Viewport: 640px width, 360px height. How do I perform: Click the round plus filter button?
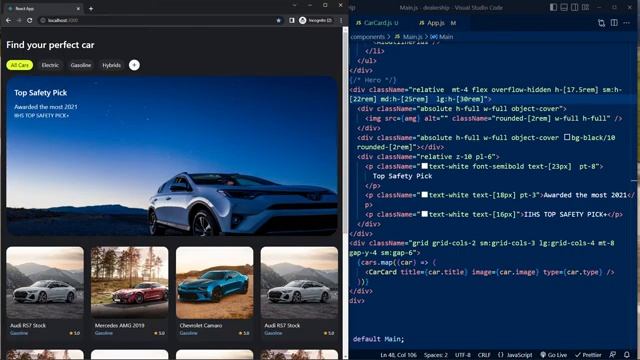(134, 65)
